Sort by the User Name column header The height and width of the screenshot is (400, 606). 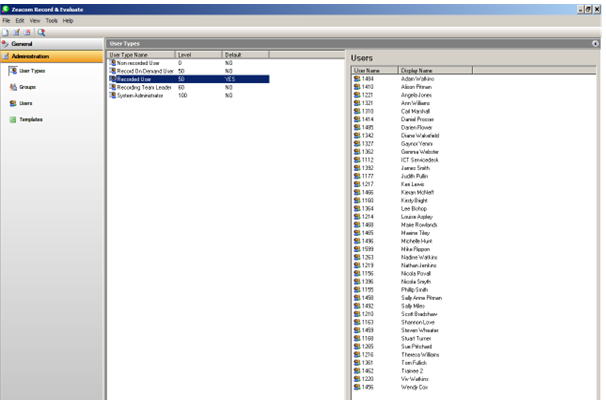coord(375,70)
